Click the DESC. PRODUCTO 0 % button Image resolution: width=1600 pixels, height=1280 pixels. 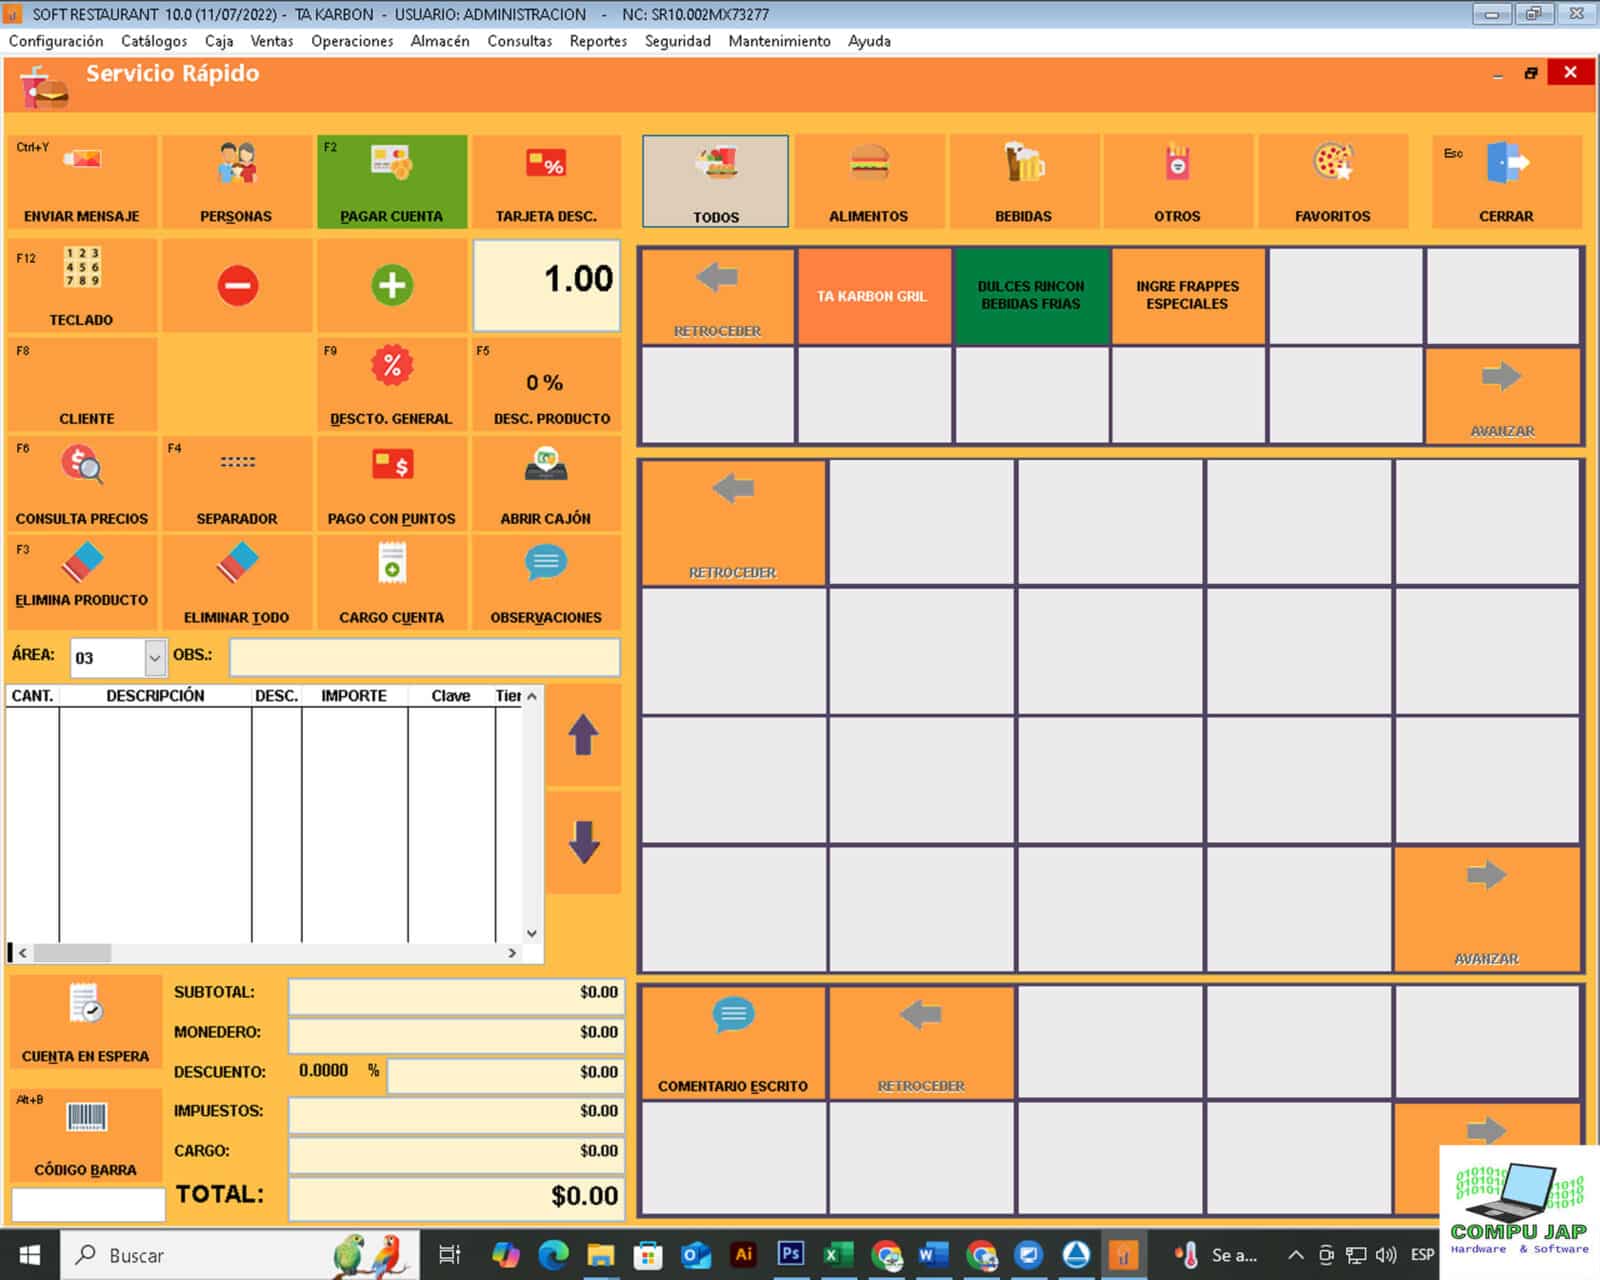[x=546, y=384]
